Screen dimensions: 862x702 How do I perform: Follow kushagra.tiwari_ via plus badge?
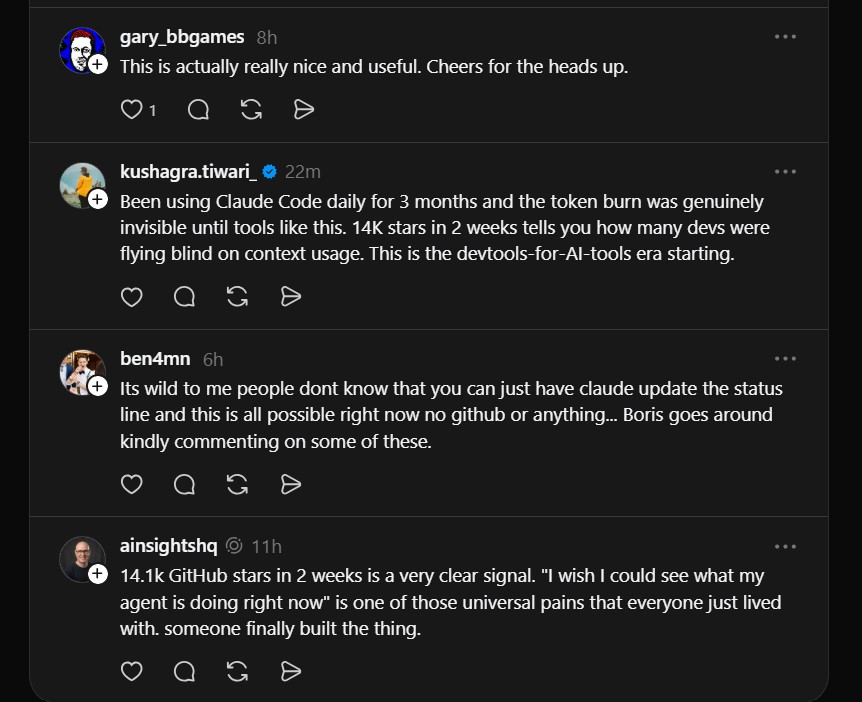coord(98,199)
